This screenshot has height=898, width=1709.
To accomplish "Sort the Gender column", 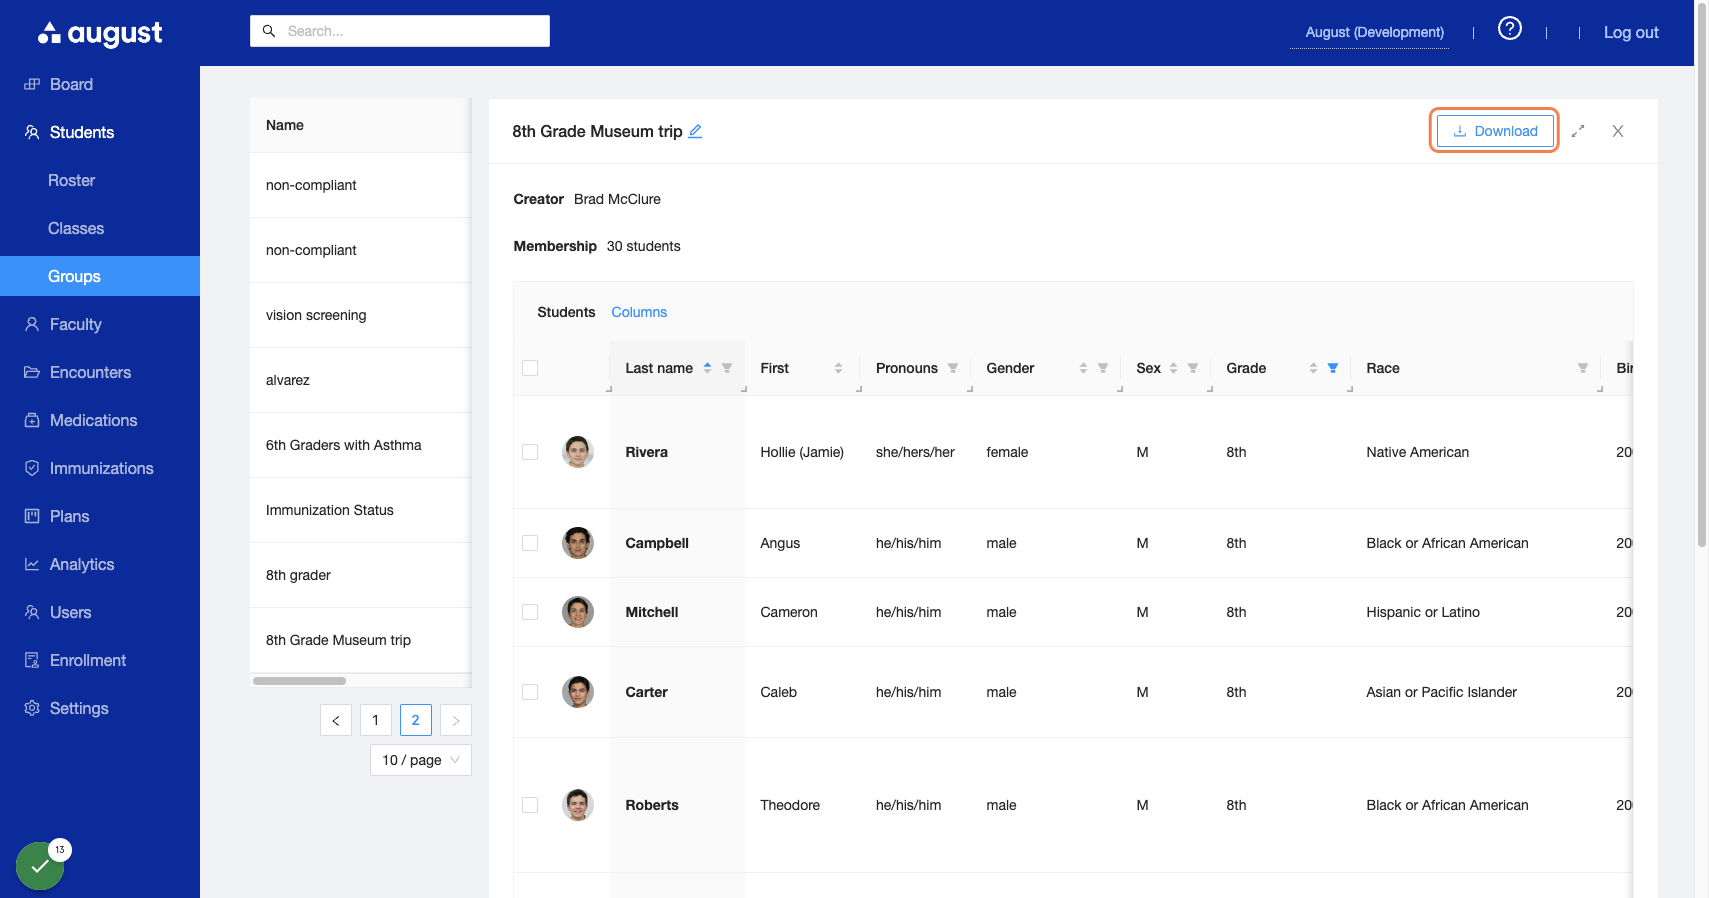I will pyautogui.click(x=1083, y=368).
